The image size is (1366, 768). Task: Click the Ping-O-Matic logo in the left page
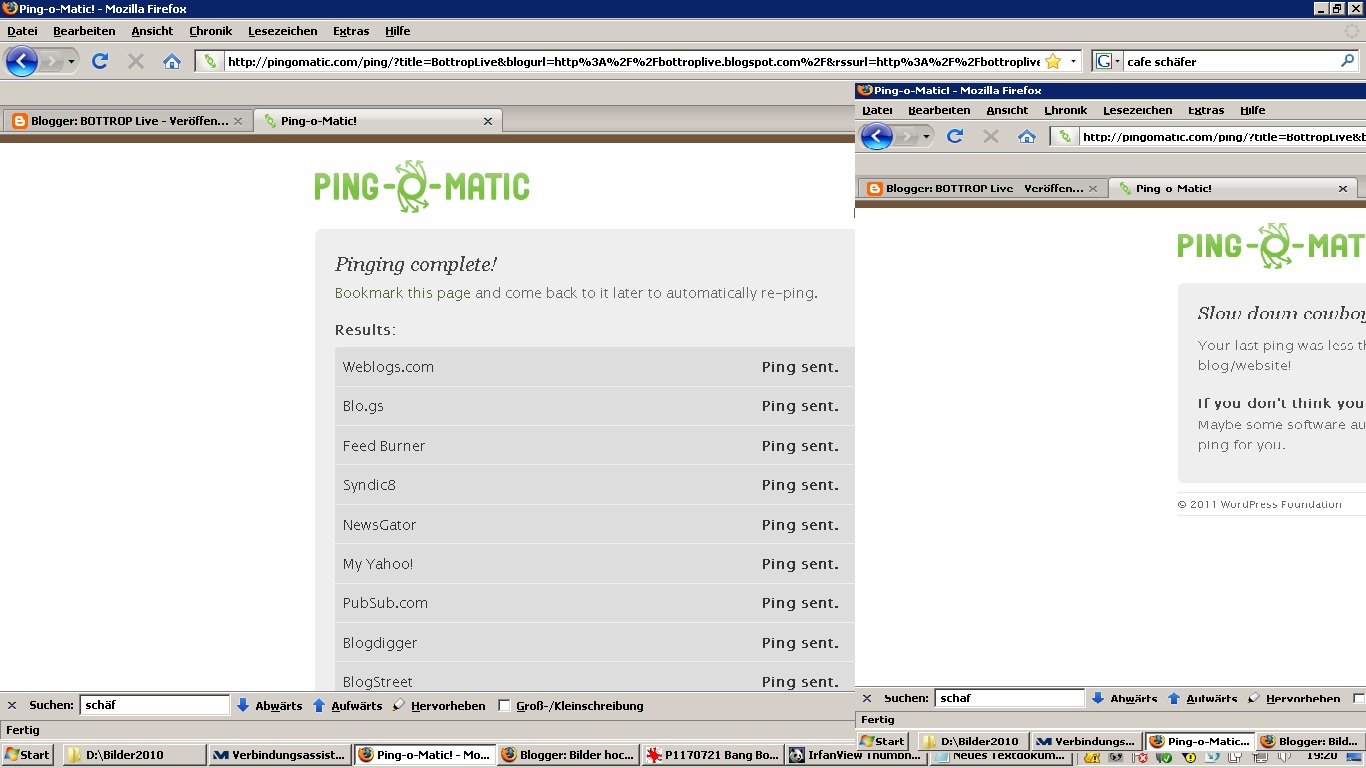[x=422, y=187]
